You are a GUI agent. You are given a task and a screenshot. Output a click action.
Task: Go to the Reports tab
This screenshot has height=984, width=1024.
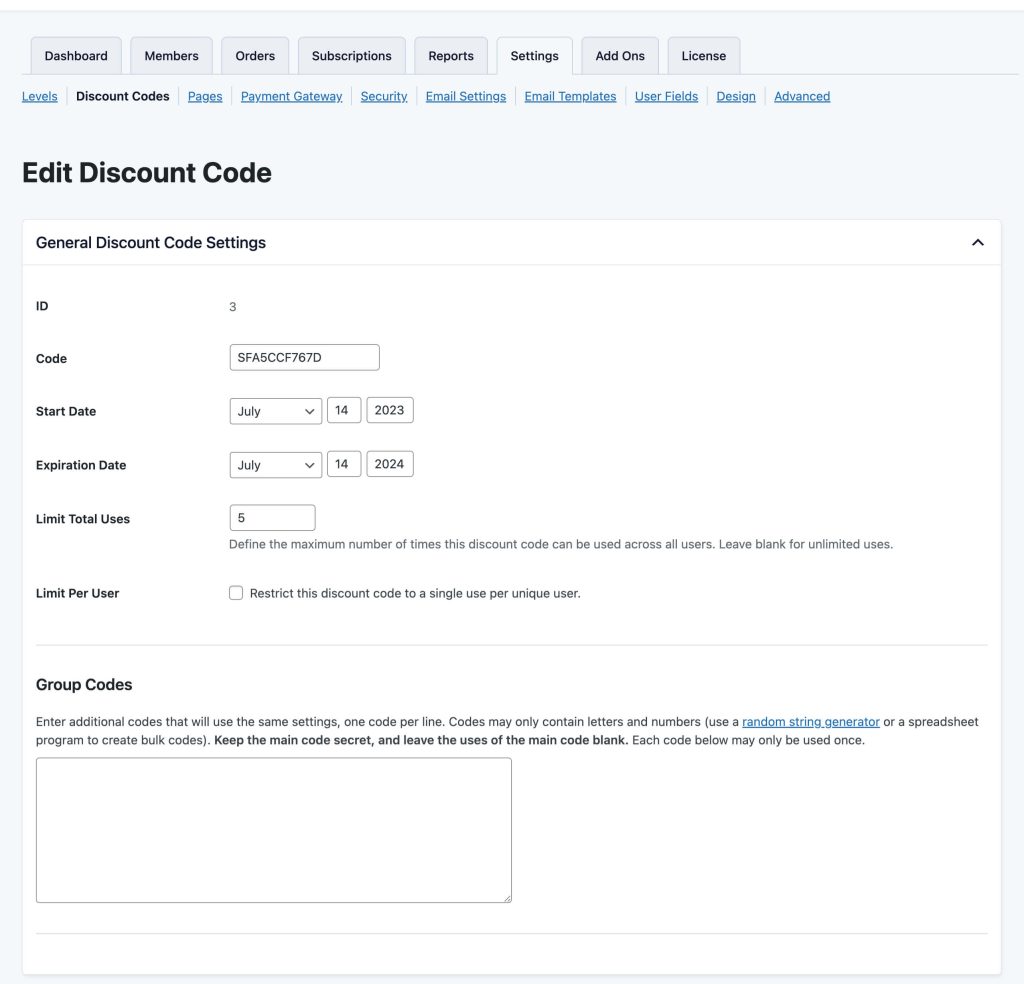451,56
